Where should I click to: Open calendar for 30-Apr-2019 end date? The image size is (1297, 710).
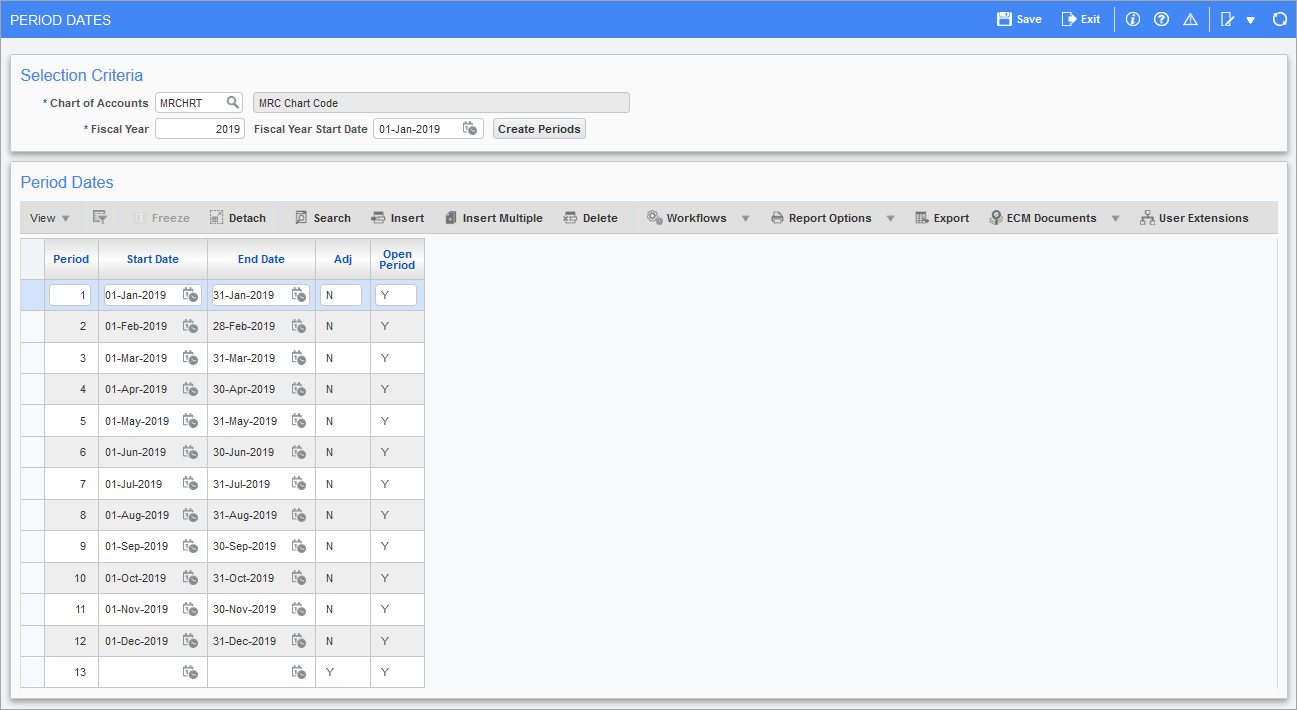(298, 389)
